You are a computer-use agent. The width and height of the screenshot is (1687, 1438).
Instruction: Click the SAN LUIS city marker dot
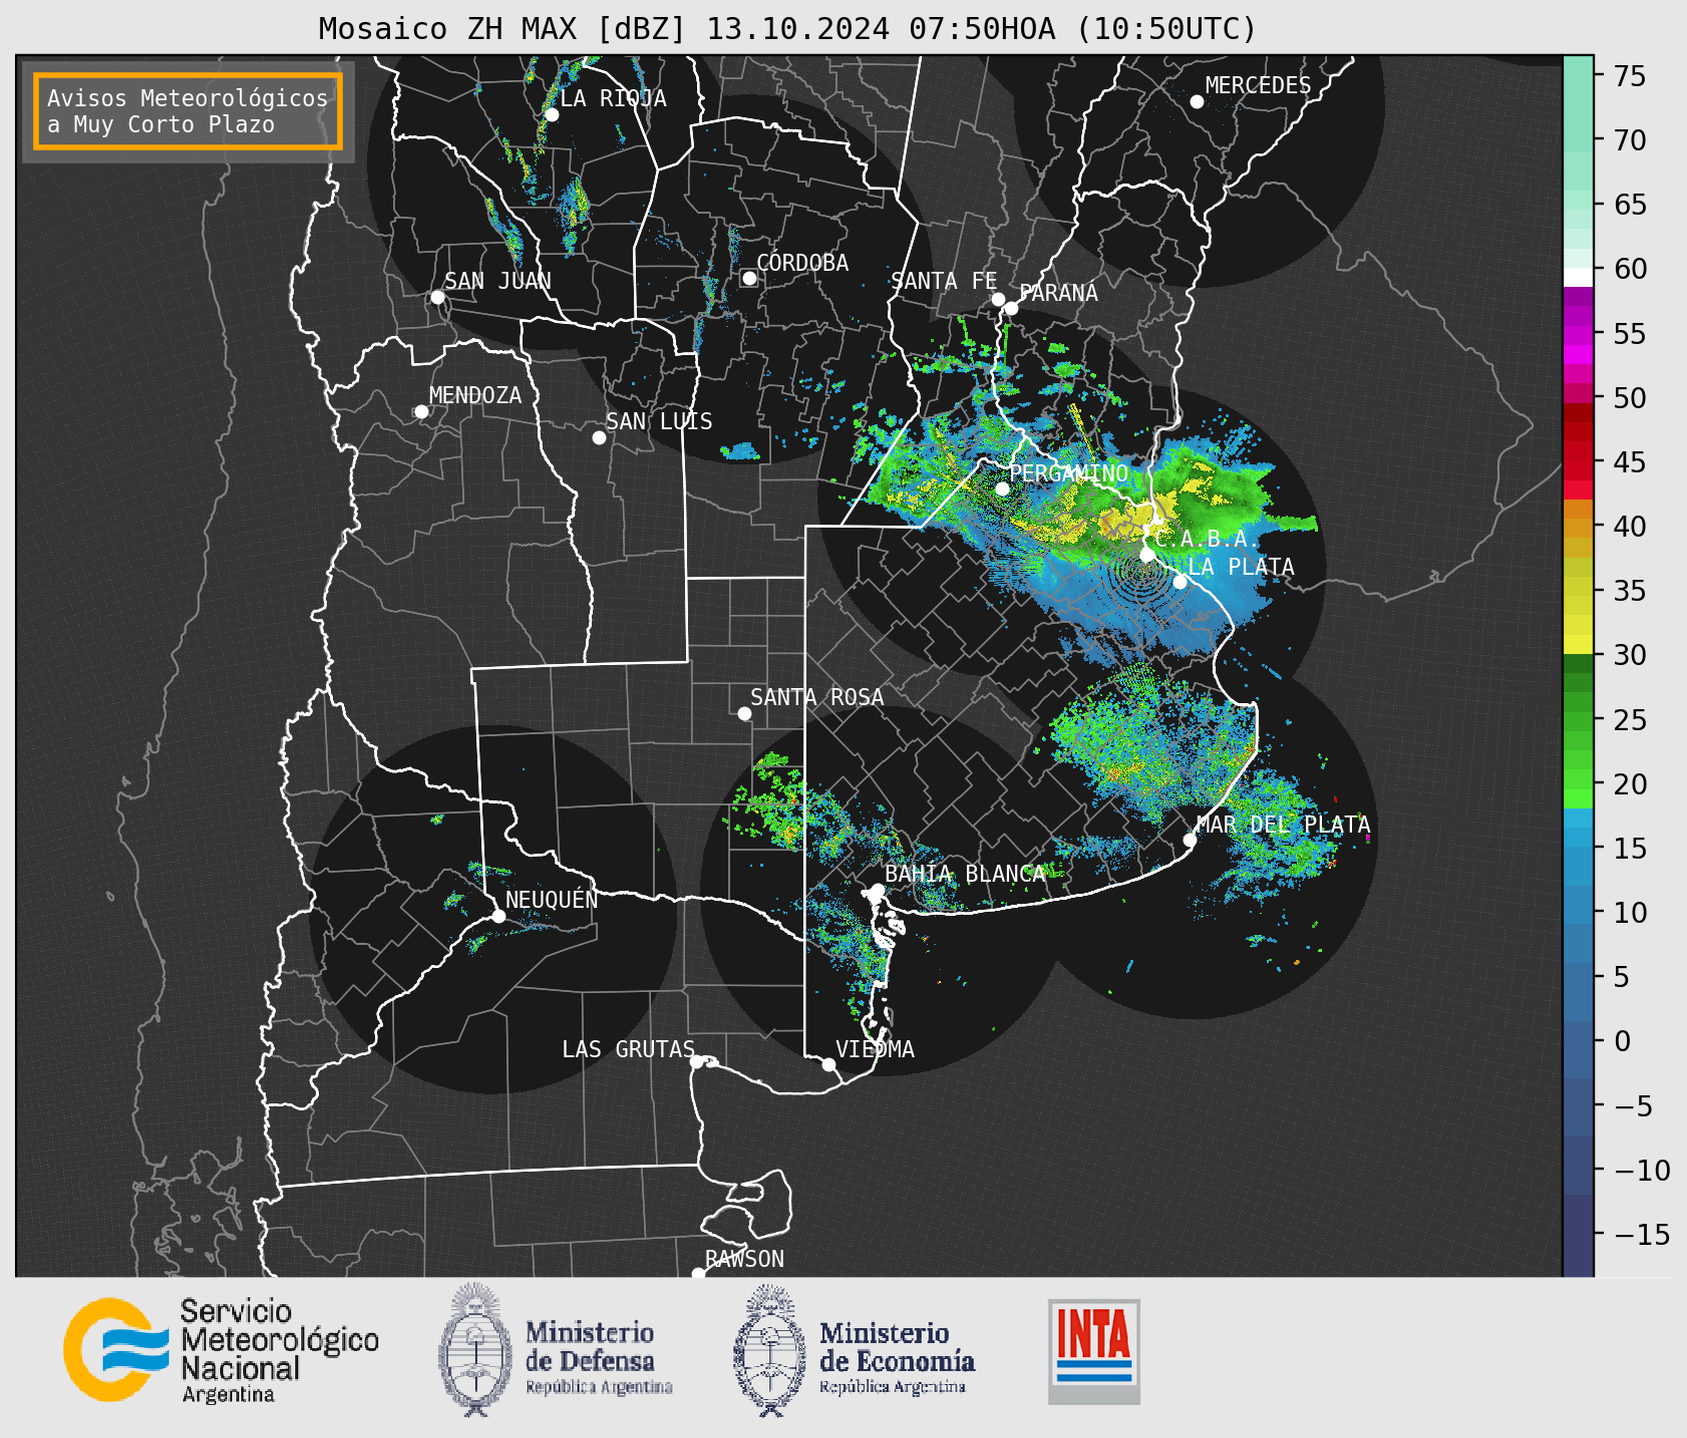point(599,438)
